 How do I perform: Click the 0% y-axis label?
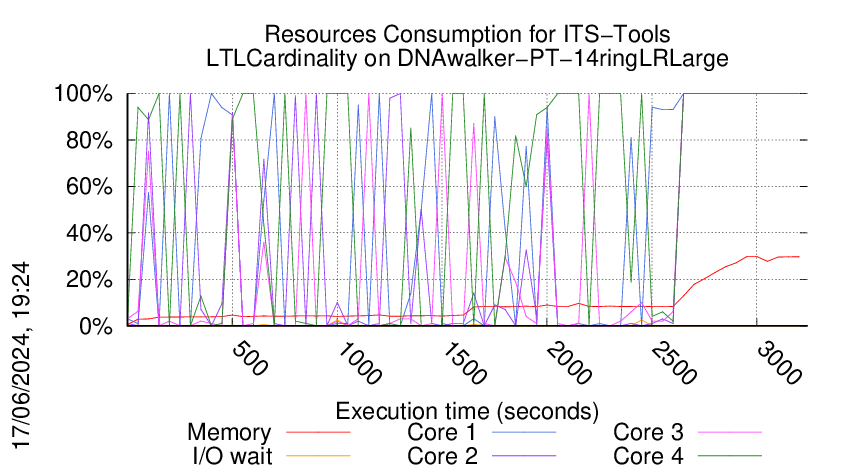click(x=96, y=326)
